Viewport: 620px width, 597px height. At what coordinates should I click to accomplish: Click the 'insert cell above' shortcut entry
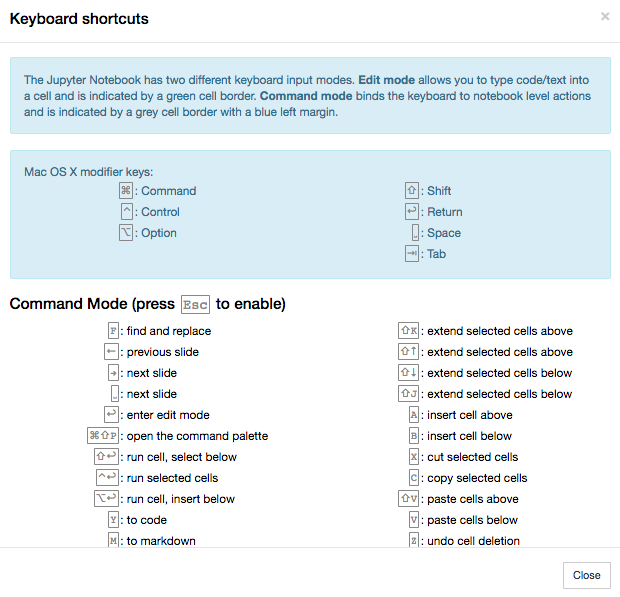(x=469, y=415)
